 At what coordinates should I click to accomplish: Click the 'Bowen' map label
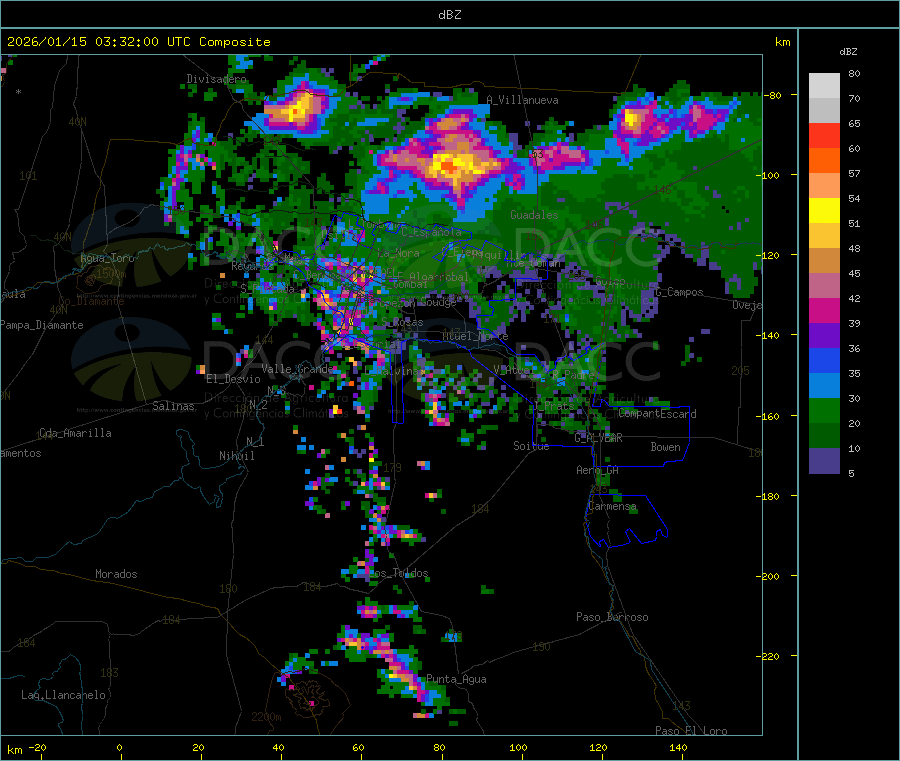(665, 447)
